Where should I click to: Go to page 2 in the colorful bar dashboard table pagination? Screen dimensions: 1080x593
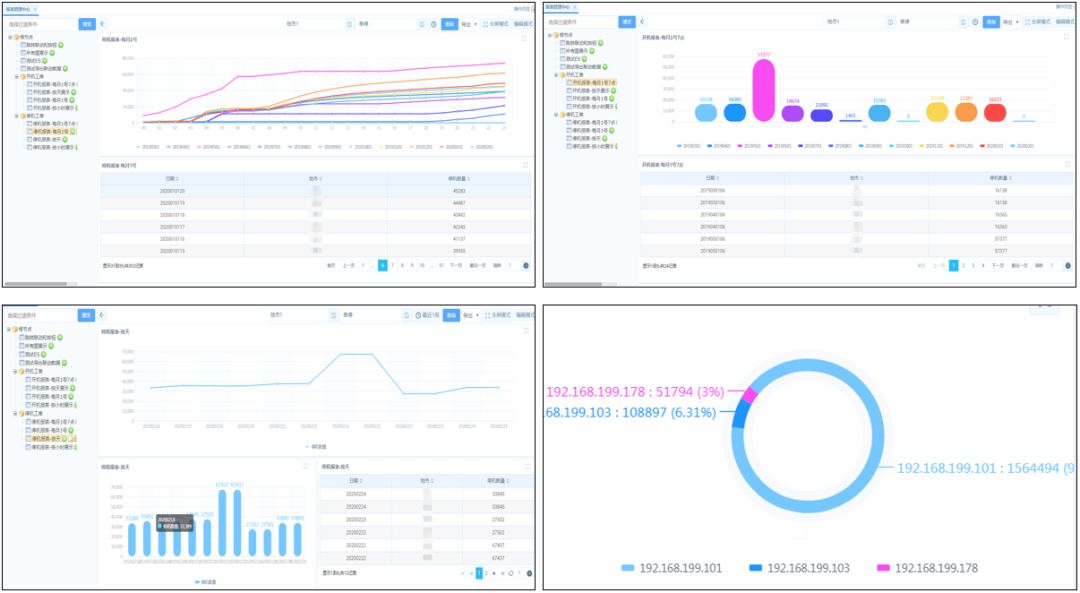[x=964, y=265]
